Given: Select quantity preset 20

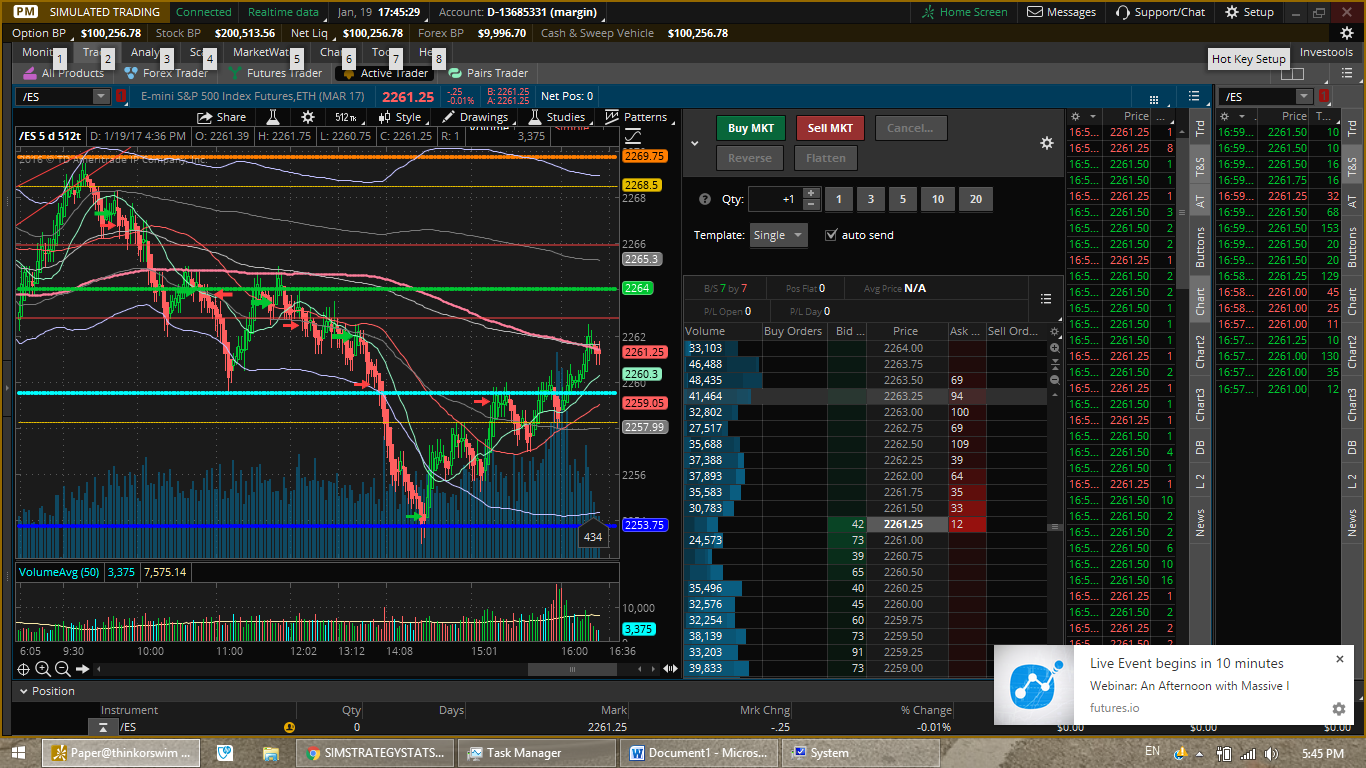Looking at the screenshot, I should 975,199.
